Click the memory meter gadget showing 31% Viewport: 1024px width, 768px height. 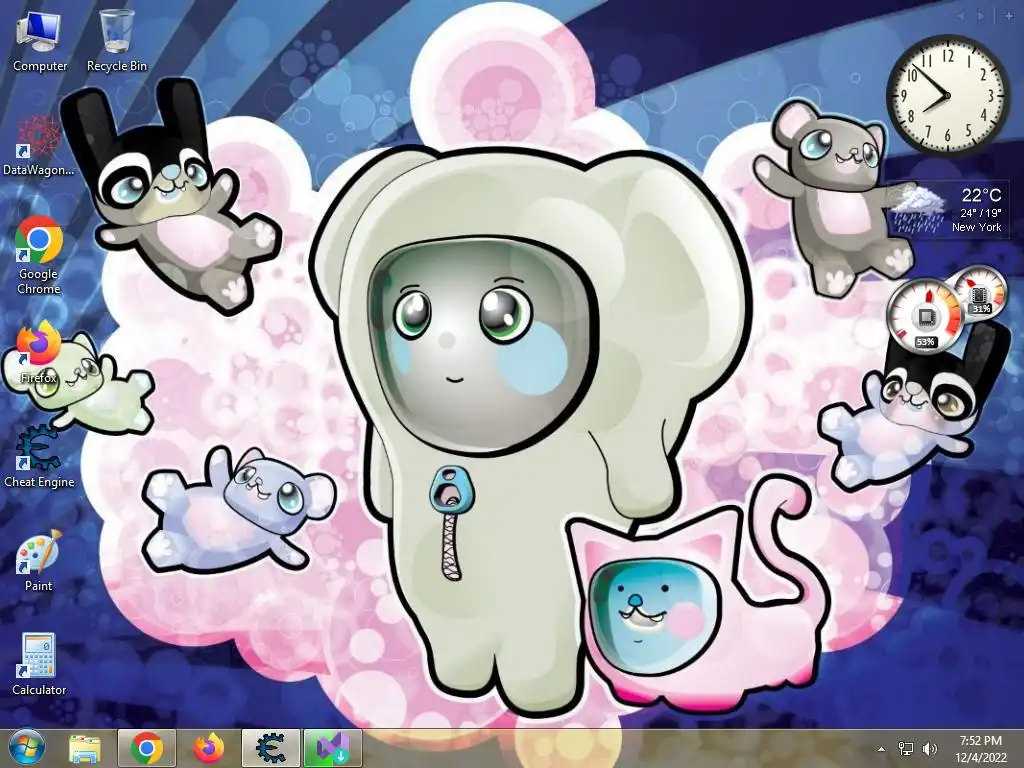(979, 292)
